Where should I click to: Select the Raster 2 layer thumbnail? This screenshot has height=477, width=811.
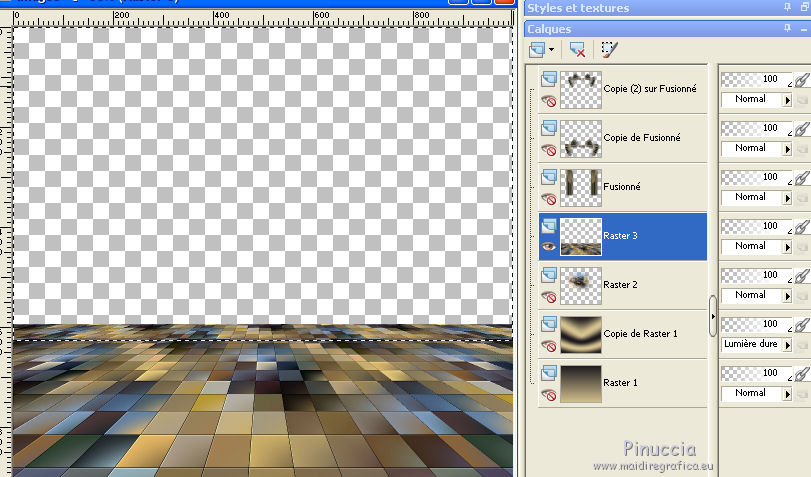(581, 285)
